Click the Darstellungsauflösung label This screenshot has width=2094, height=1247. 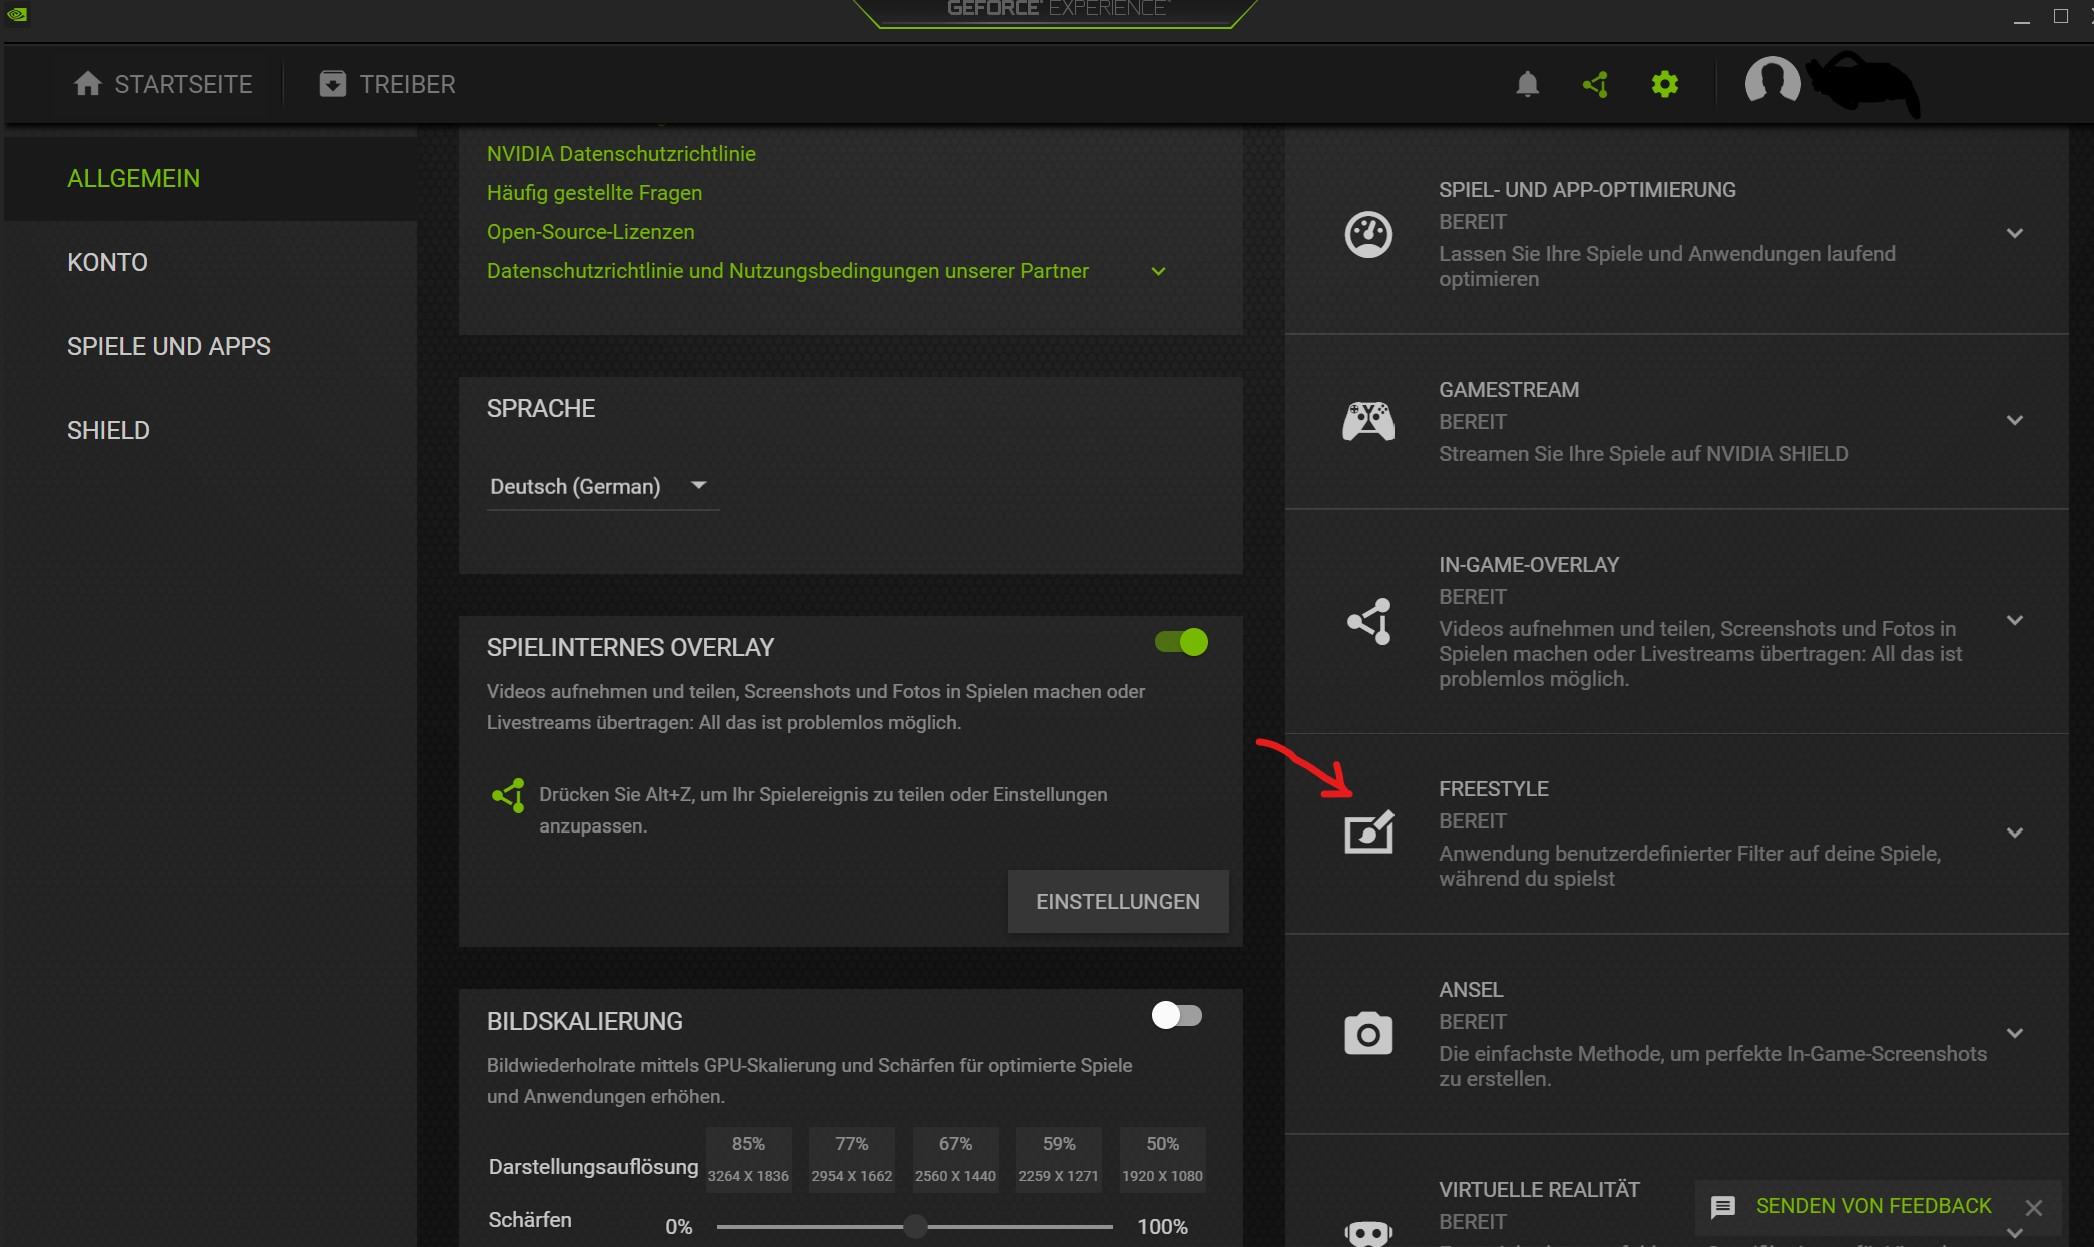[x=593, y=1167]
